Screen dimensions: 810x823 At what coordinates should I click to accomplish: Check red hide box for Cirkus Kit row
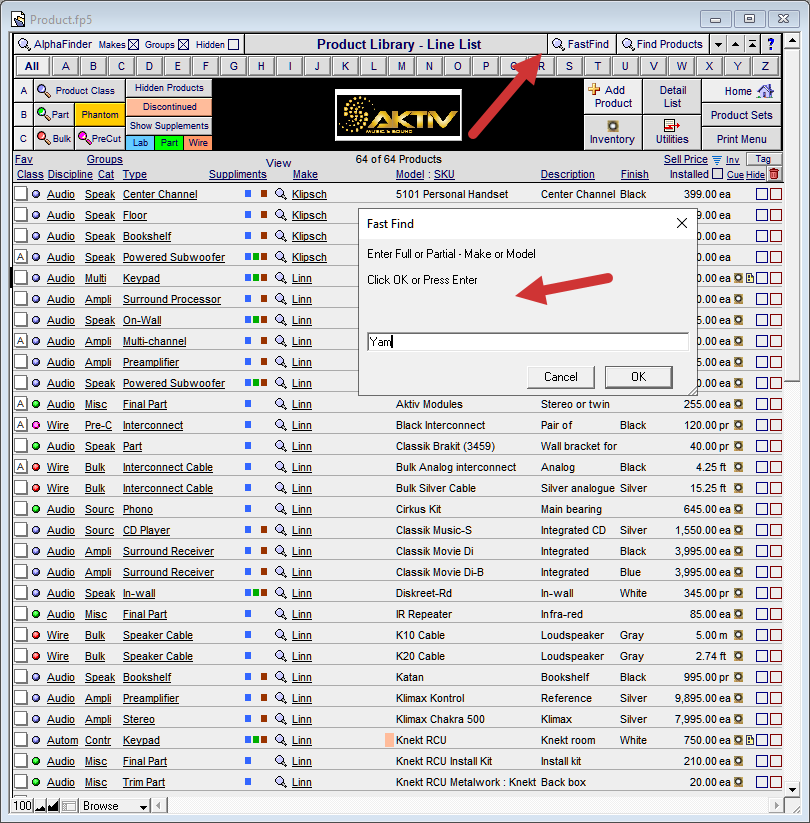point(776,509)
